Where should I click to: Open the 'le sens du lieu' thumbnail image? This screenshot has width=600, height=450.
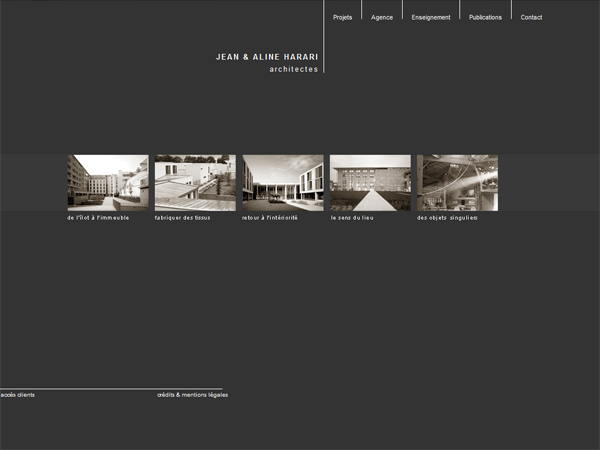coord(370,183)
